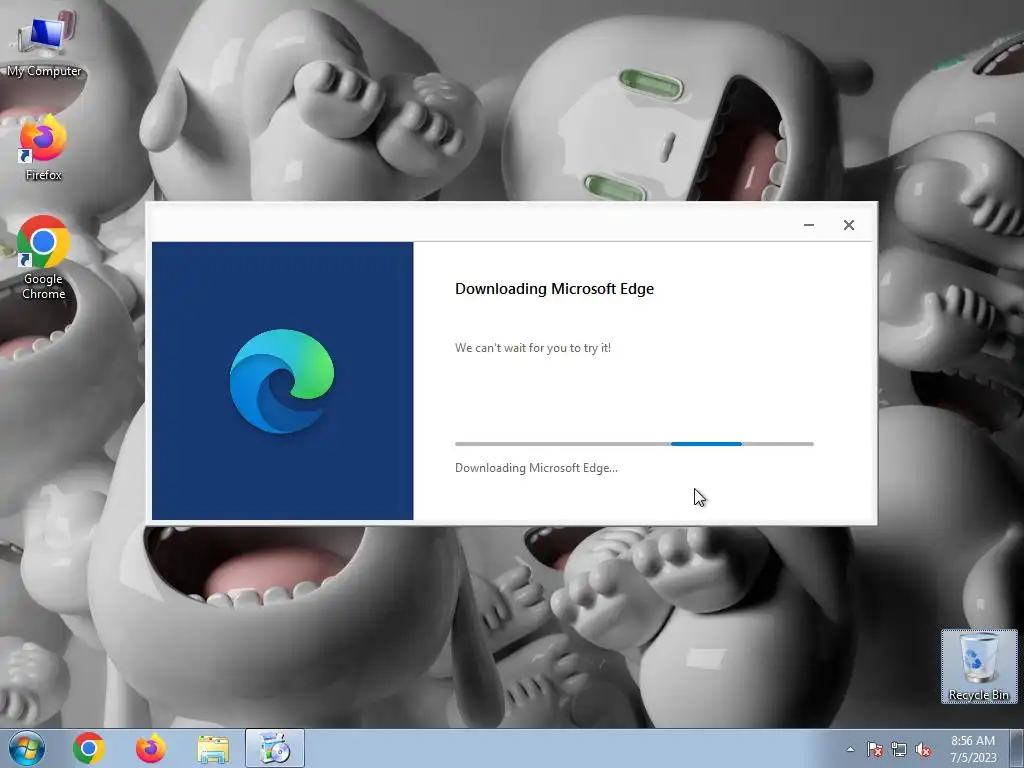This screenshot has width=1024, height=768.
Task: Close the Edge installer window
Action: click(848, 225)
